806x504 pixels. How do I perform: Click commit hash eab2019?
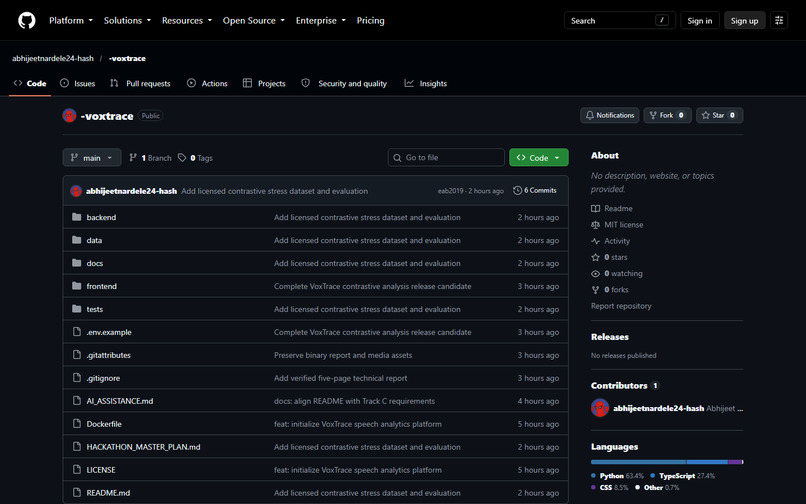point(450,191)
